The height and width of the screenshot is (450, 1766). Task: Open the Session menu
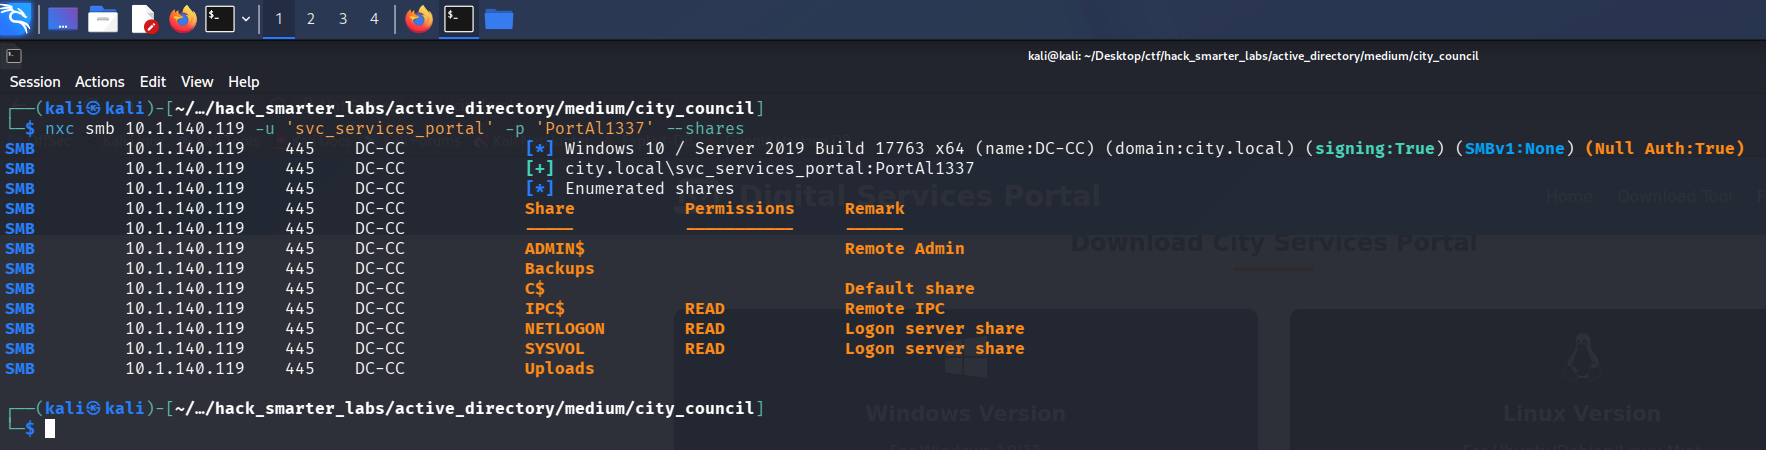coord(35,82)
